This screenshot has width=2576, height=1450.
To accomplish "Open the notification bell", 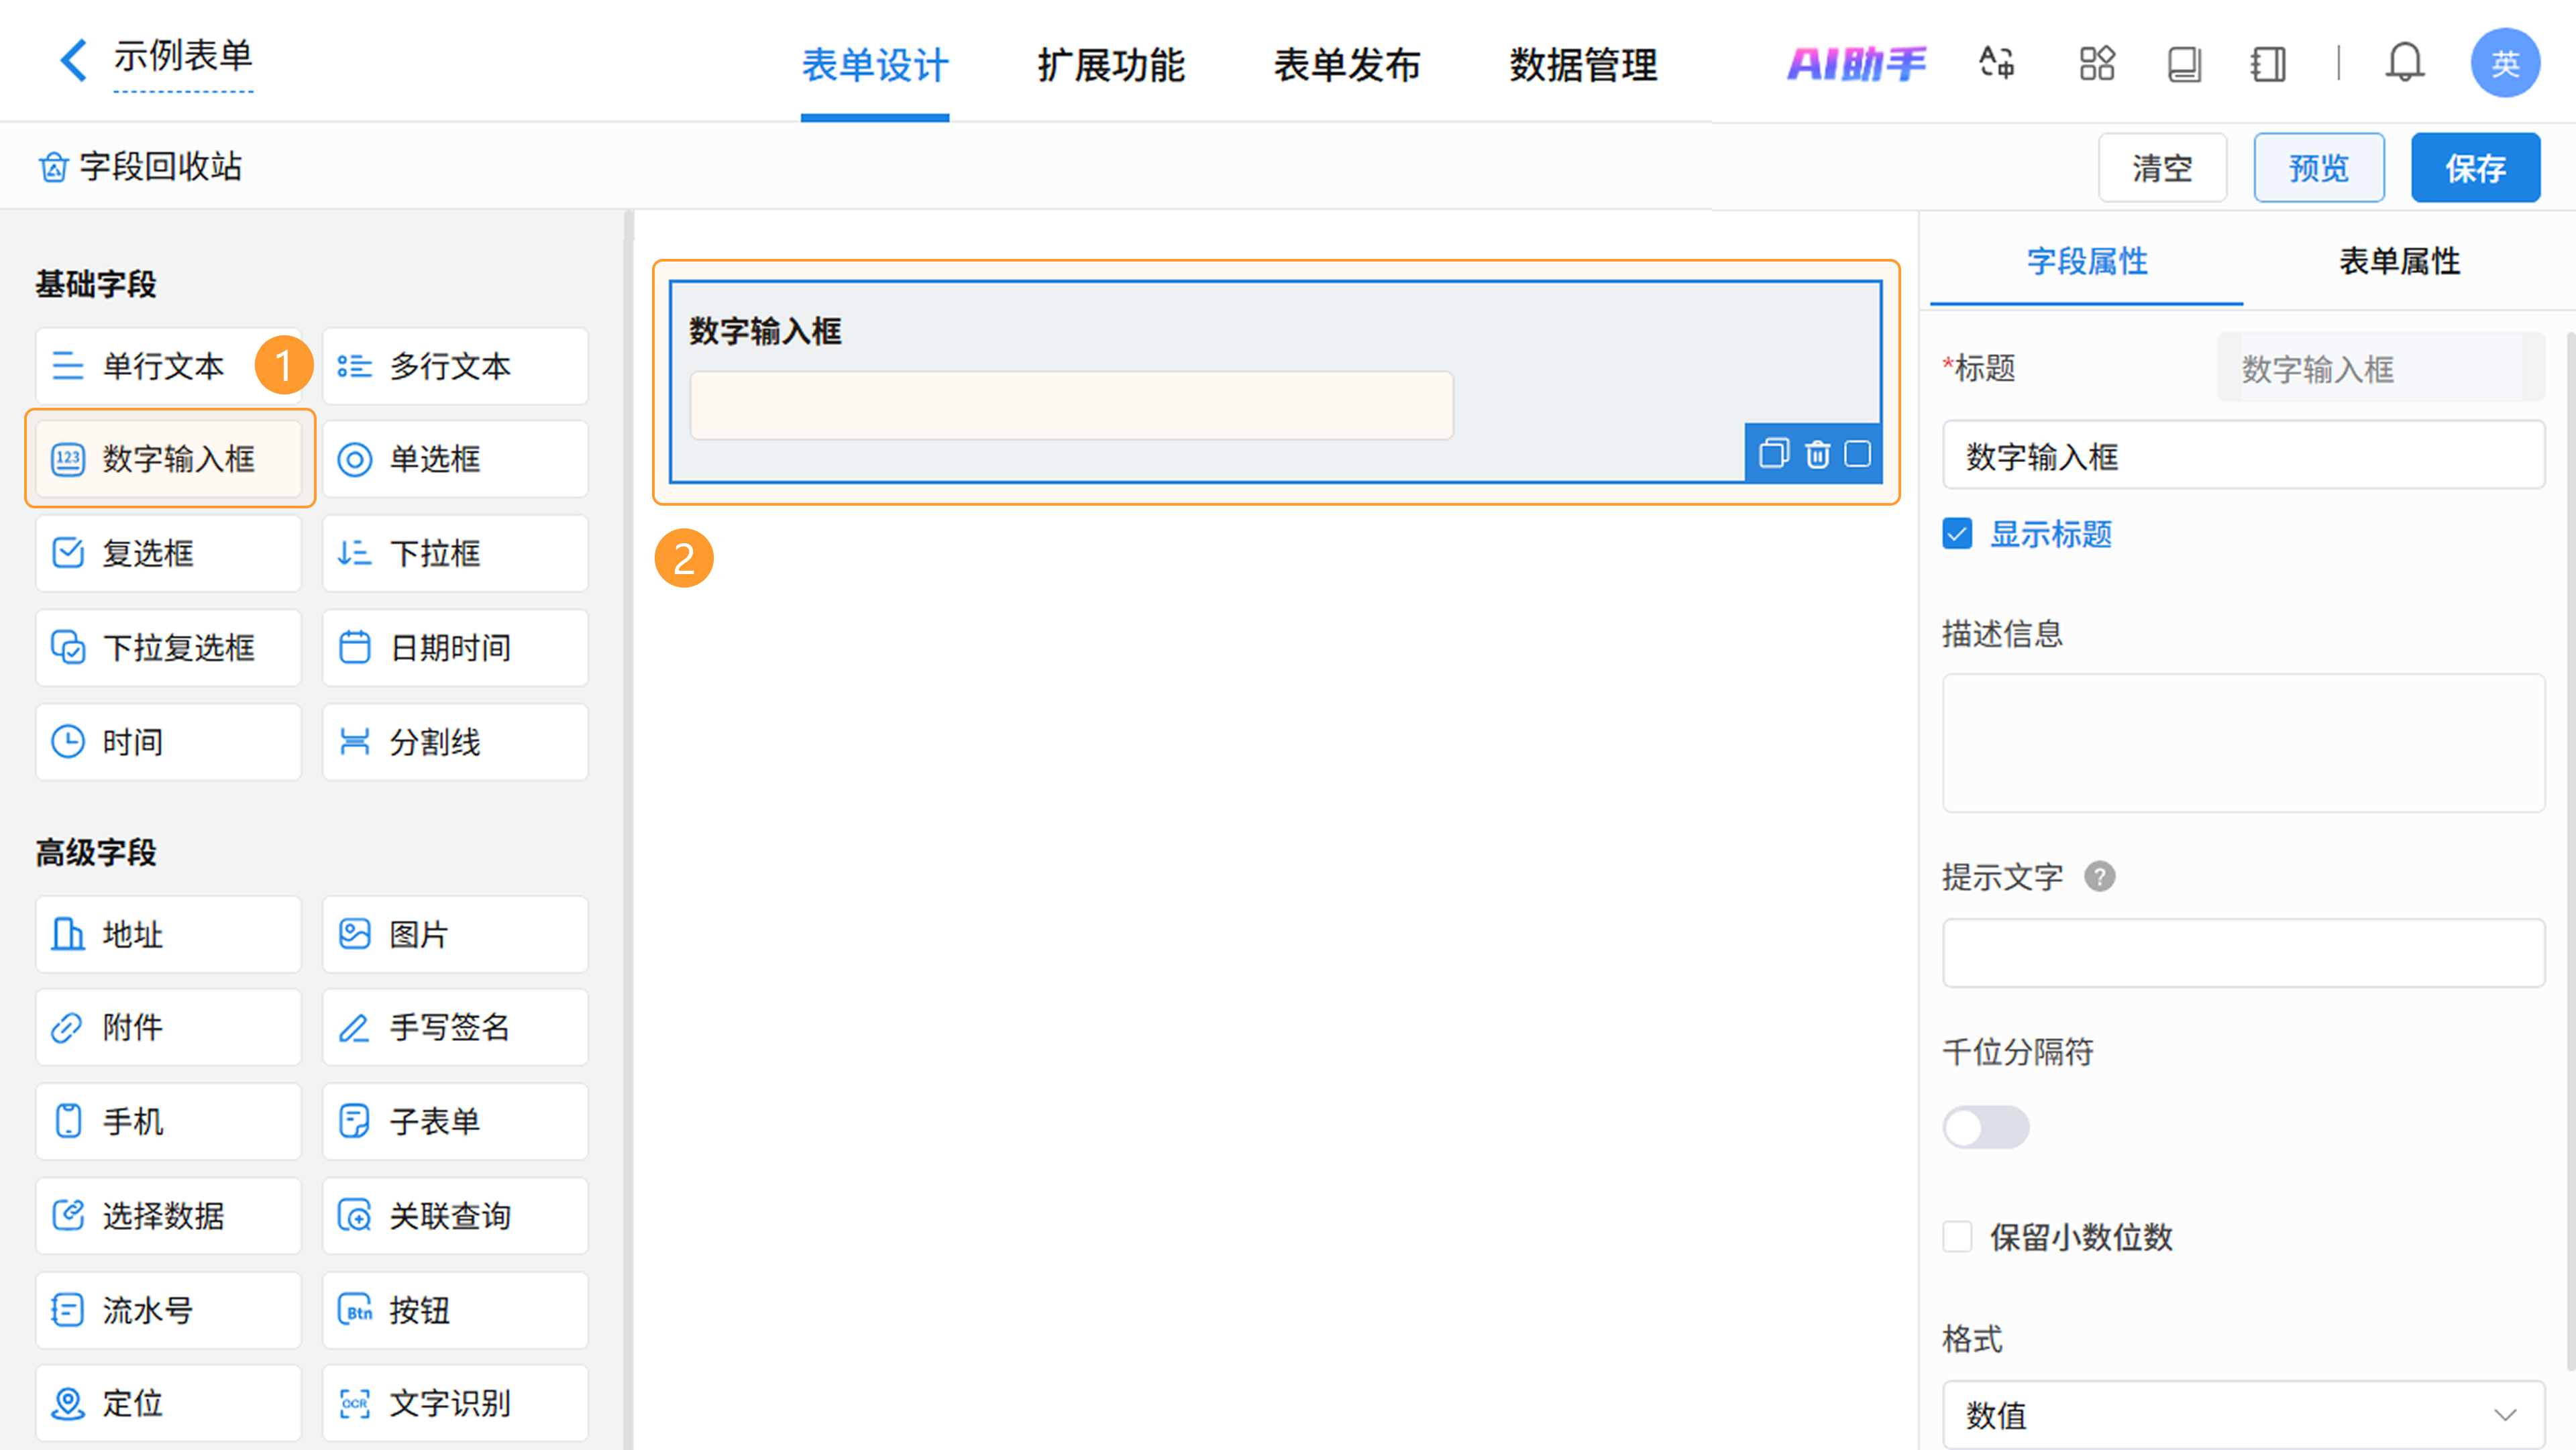I will click(x=2404, y=64).
